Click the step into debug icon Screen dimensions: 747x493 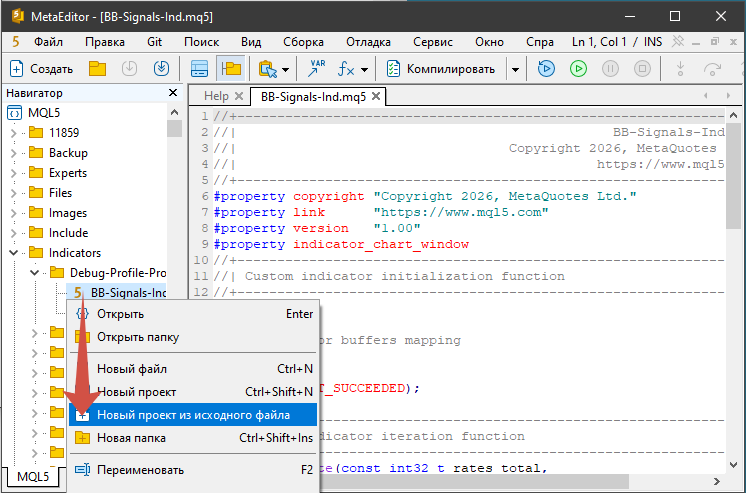(680, 69)
